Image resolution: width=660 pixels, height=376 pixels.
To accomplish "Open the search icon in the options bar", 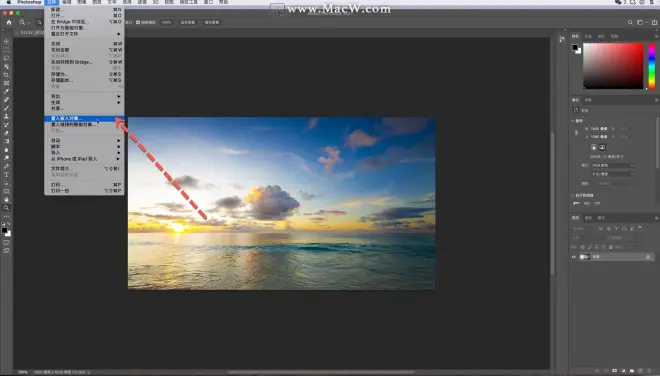I will 630,22.
